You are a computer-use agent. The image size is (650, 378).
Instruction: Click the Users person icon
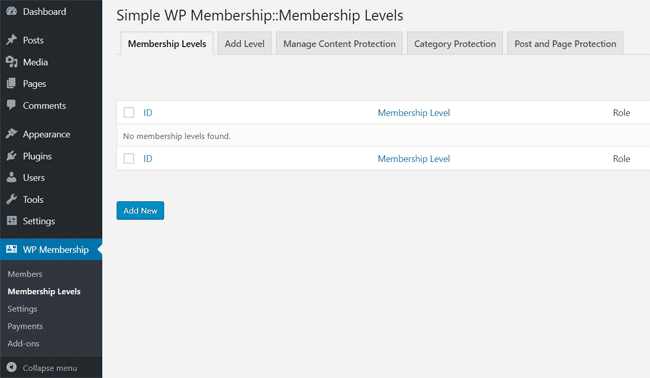pos(12,177)
